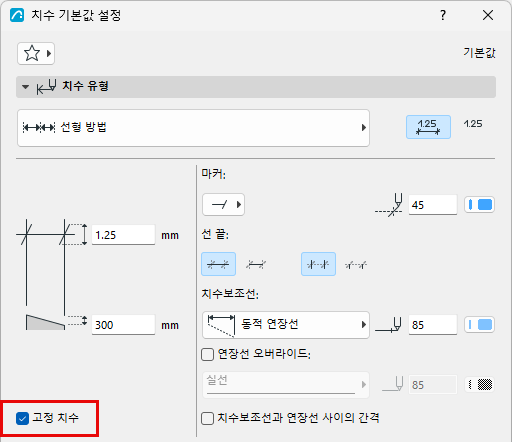Open the 동적 연장선 dropdown
The width and height of the screenshot is (512, 442).
(x=286, y=325)
